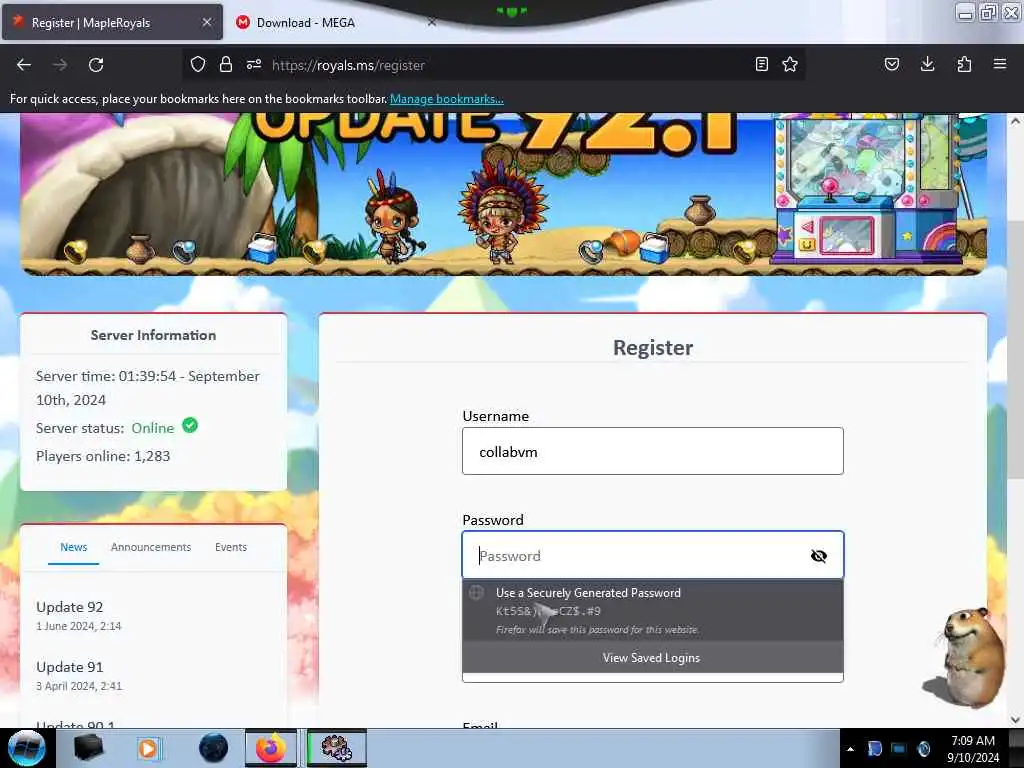Click the Firefox taskbar icon
Viewport: 1024px width, 768px height.
click(x=271, y=748)
